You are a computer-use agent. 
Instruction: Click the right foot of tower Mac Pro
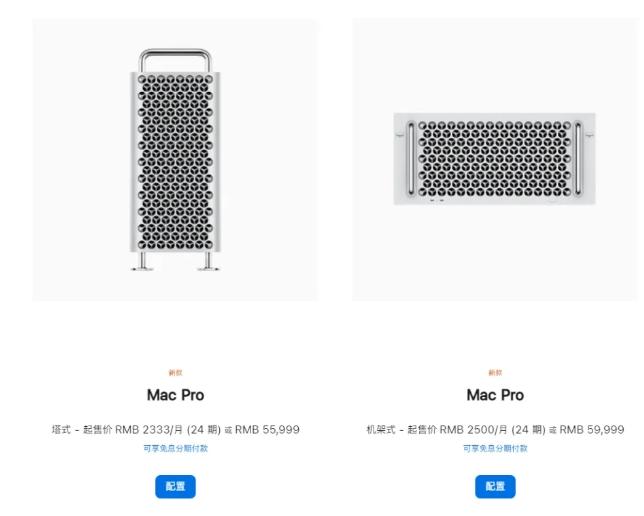208,262
